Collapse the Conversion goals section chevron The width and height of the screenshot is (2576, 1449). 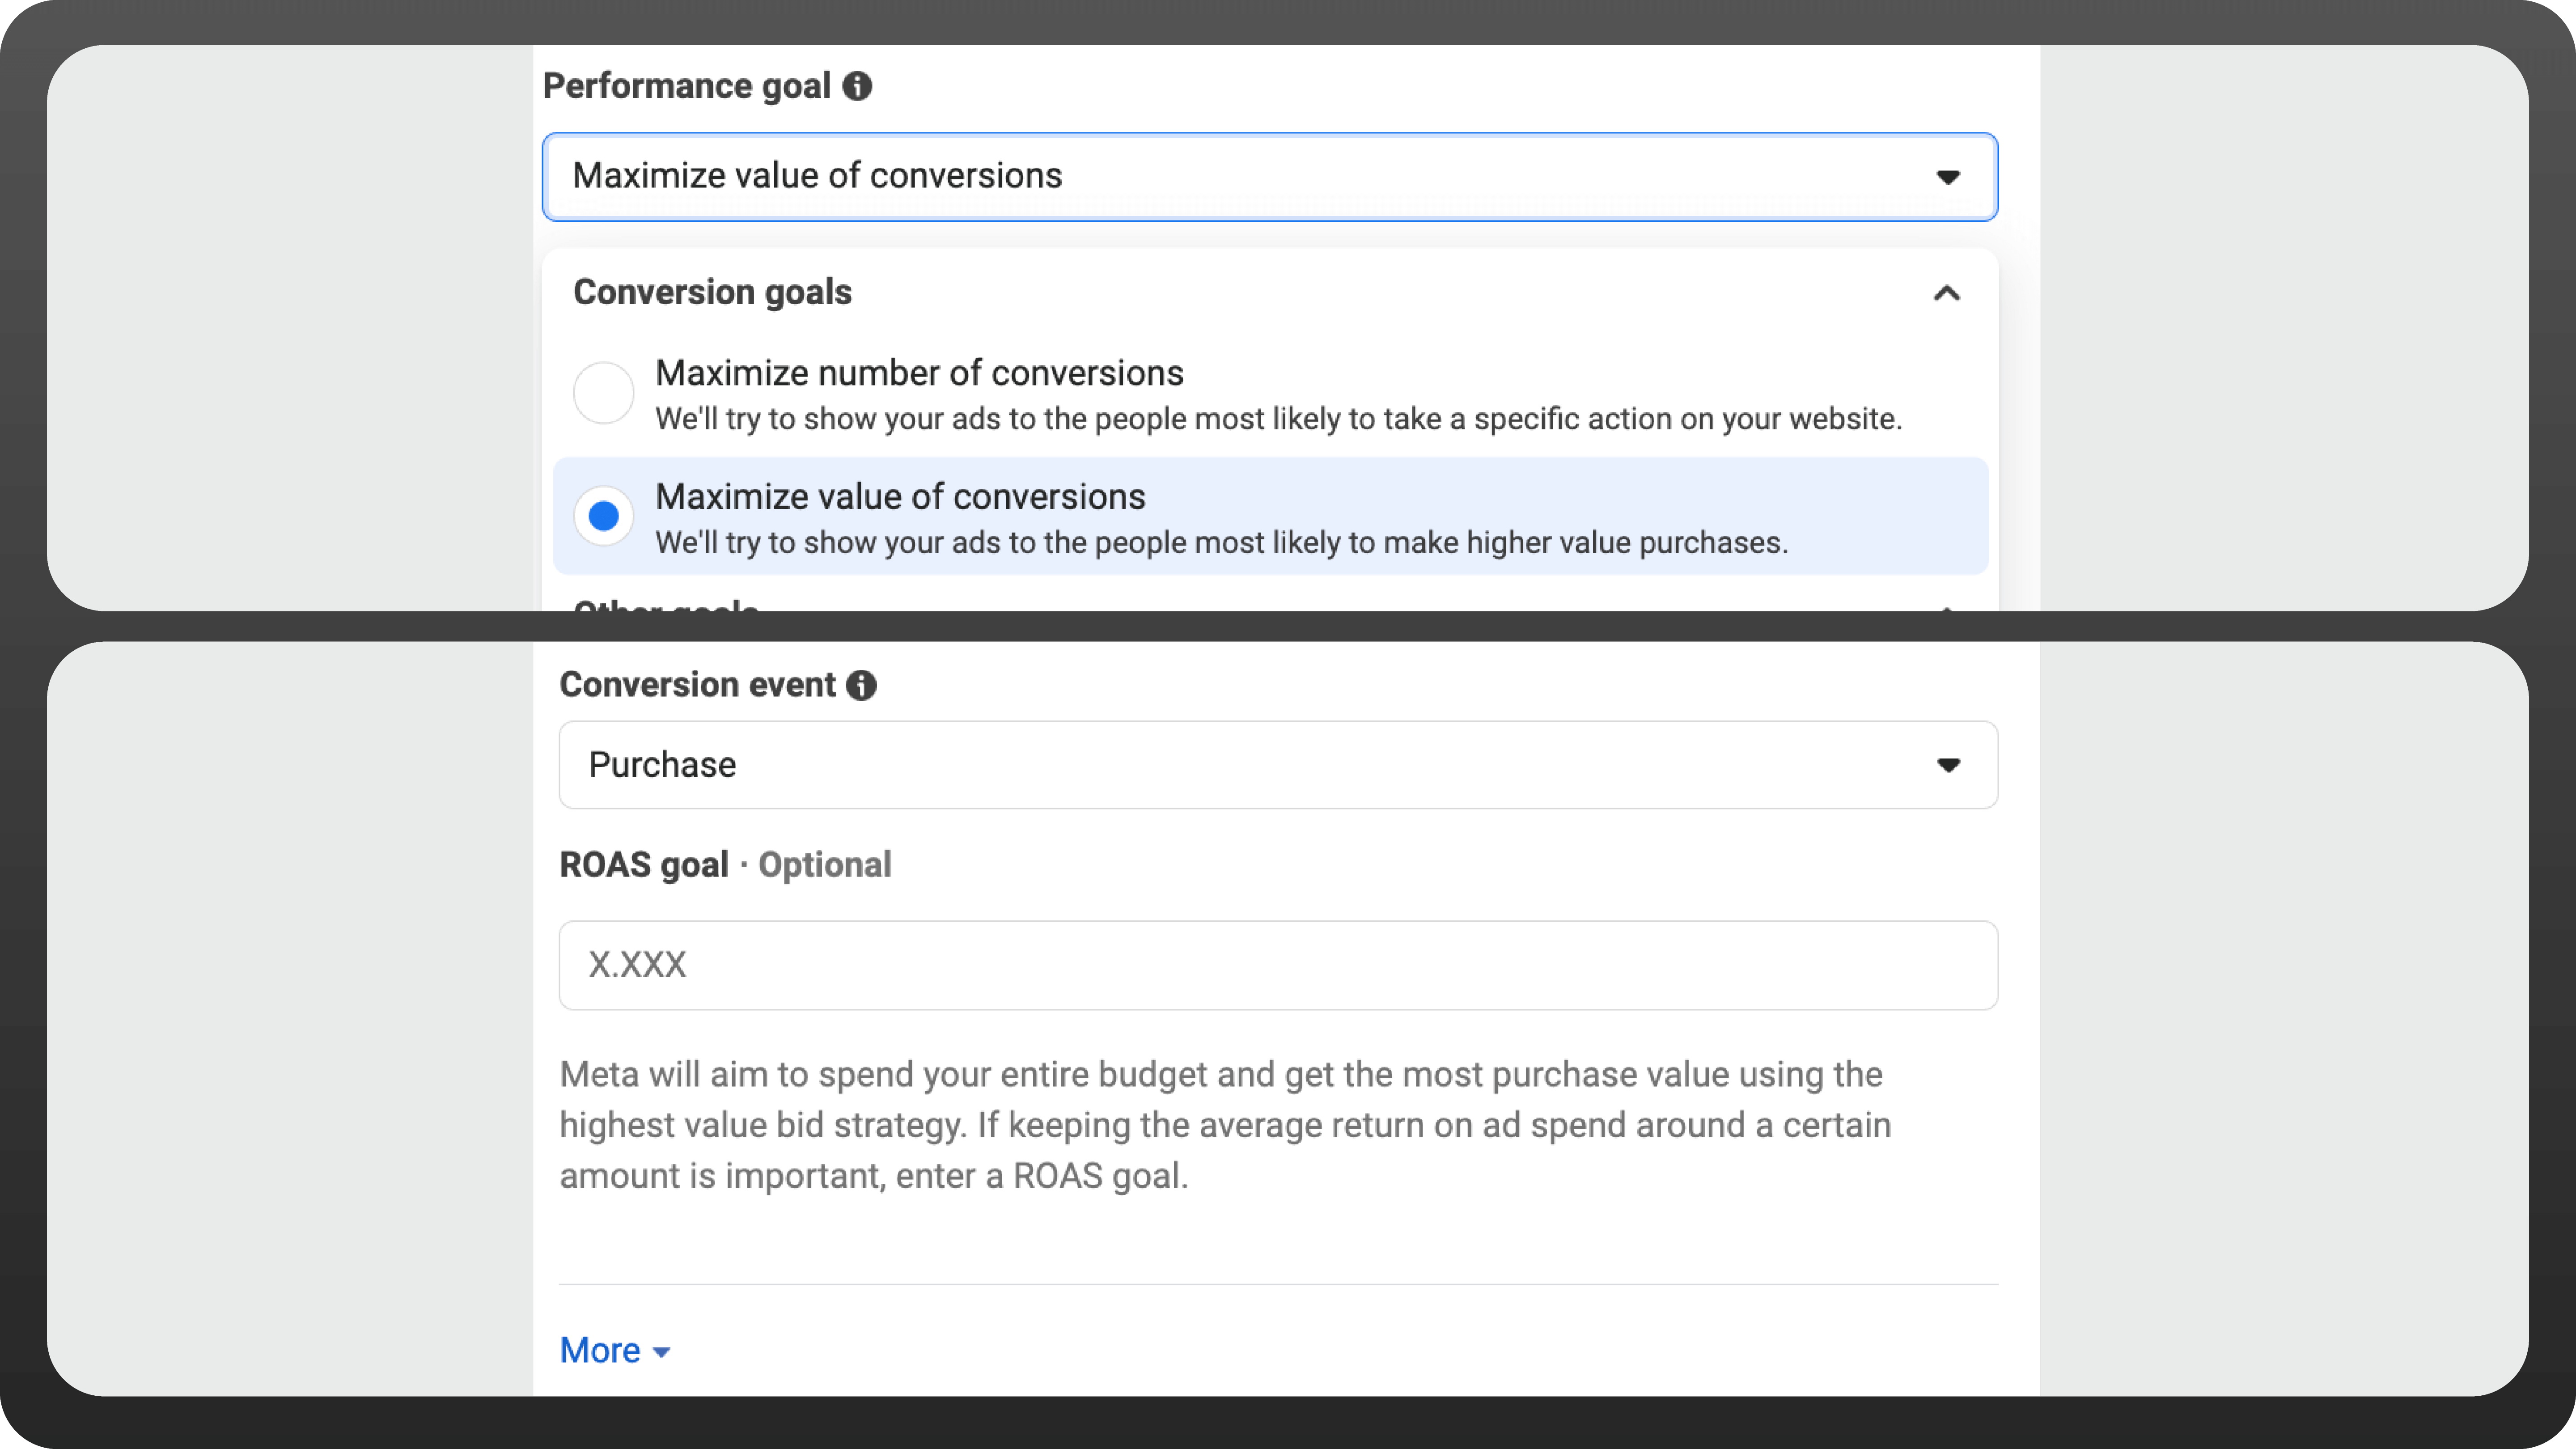tap(1946, 293)
